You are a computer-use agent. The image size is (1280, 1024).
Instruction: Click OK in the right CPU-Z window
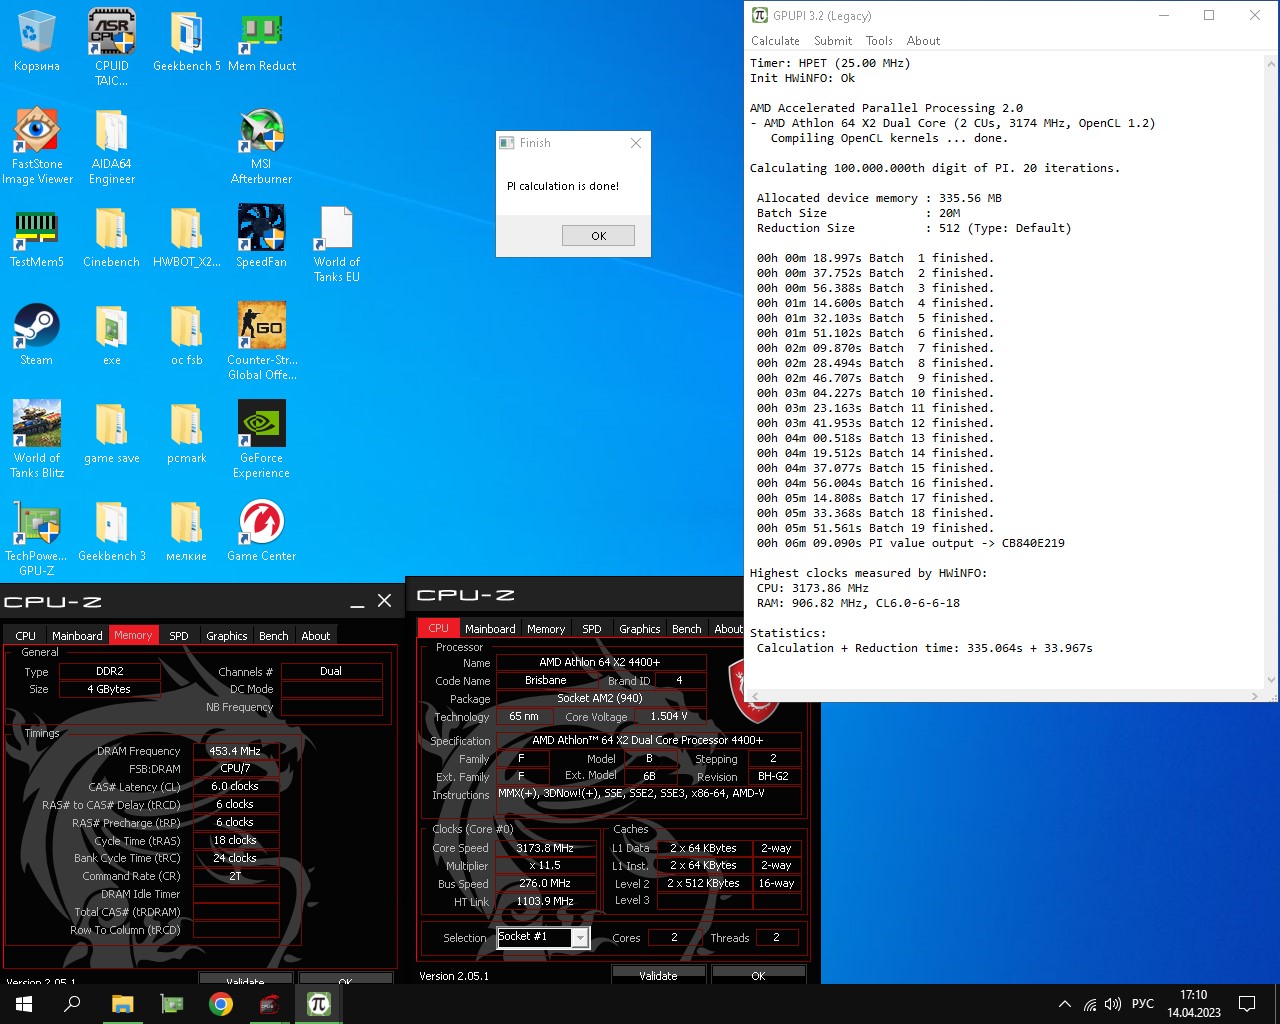758,975
